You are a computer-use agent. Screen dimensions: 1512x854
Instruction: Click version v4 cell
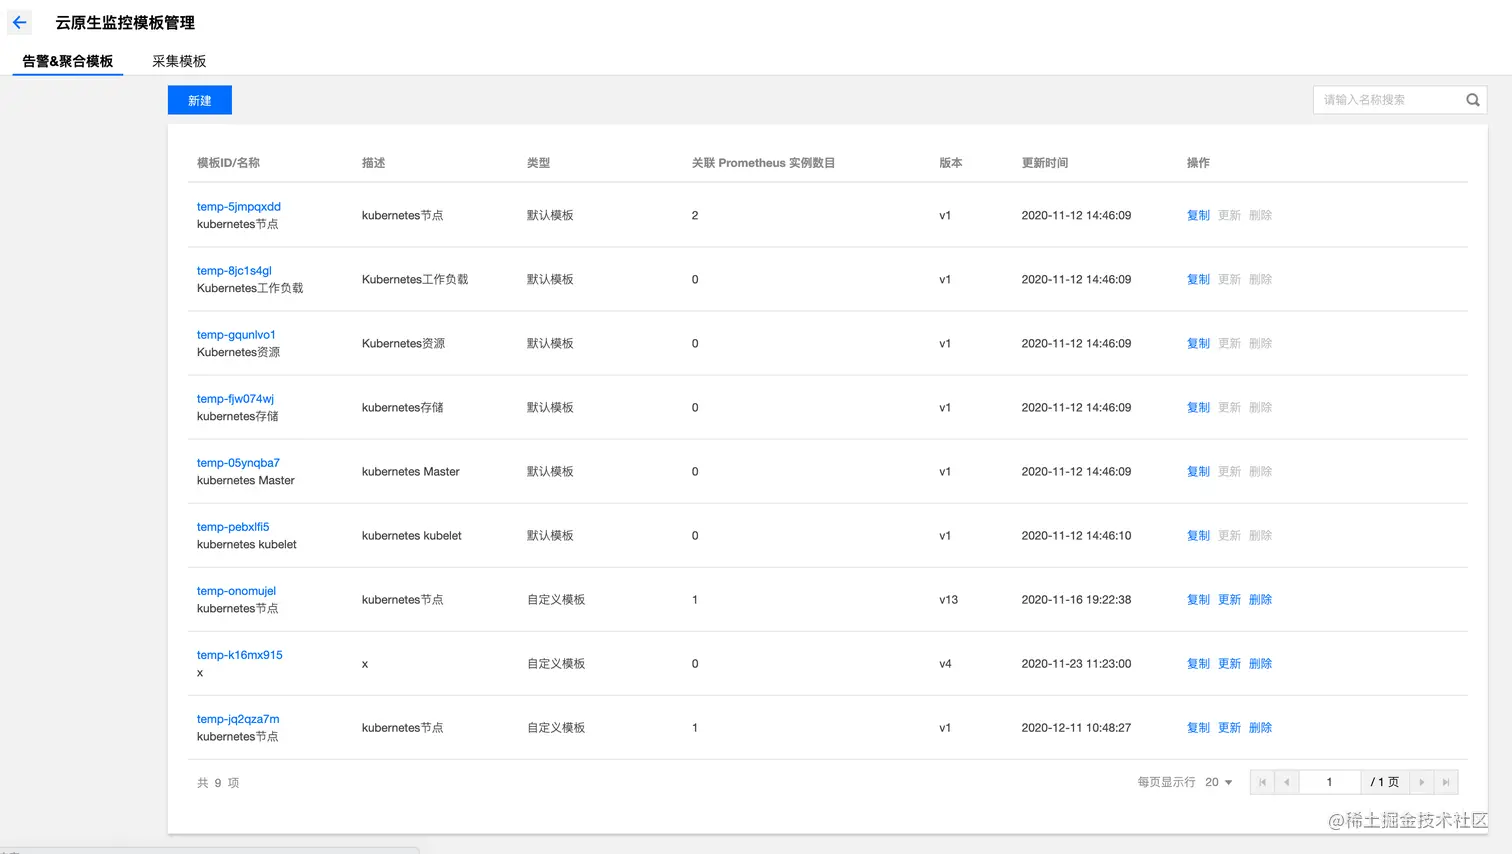[x=945, y=663]
